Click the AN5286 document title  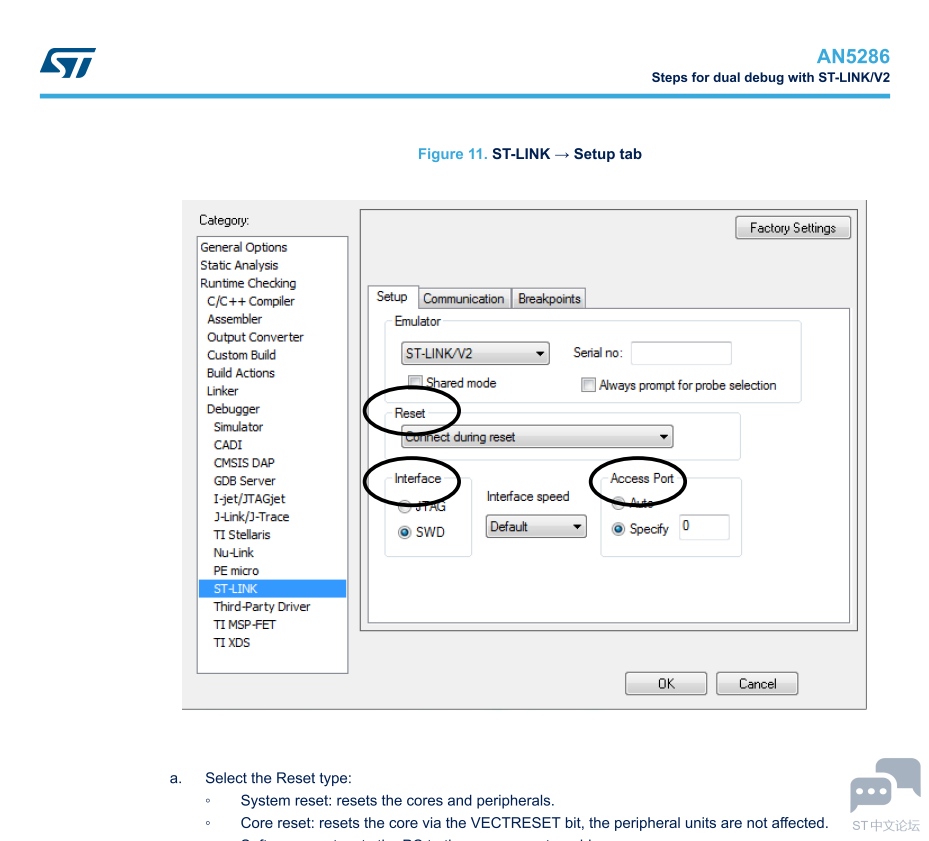click(853, 56)
